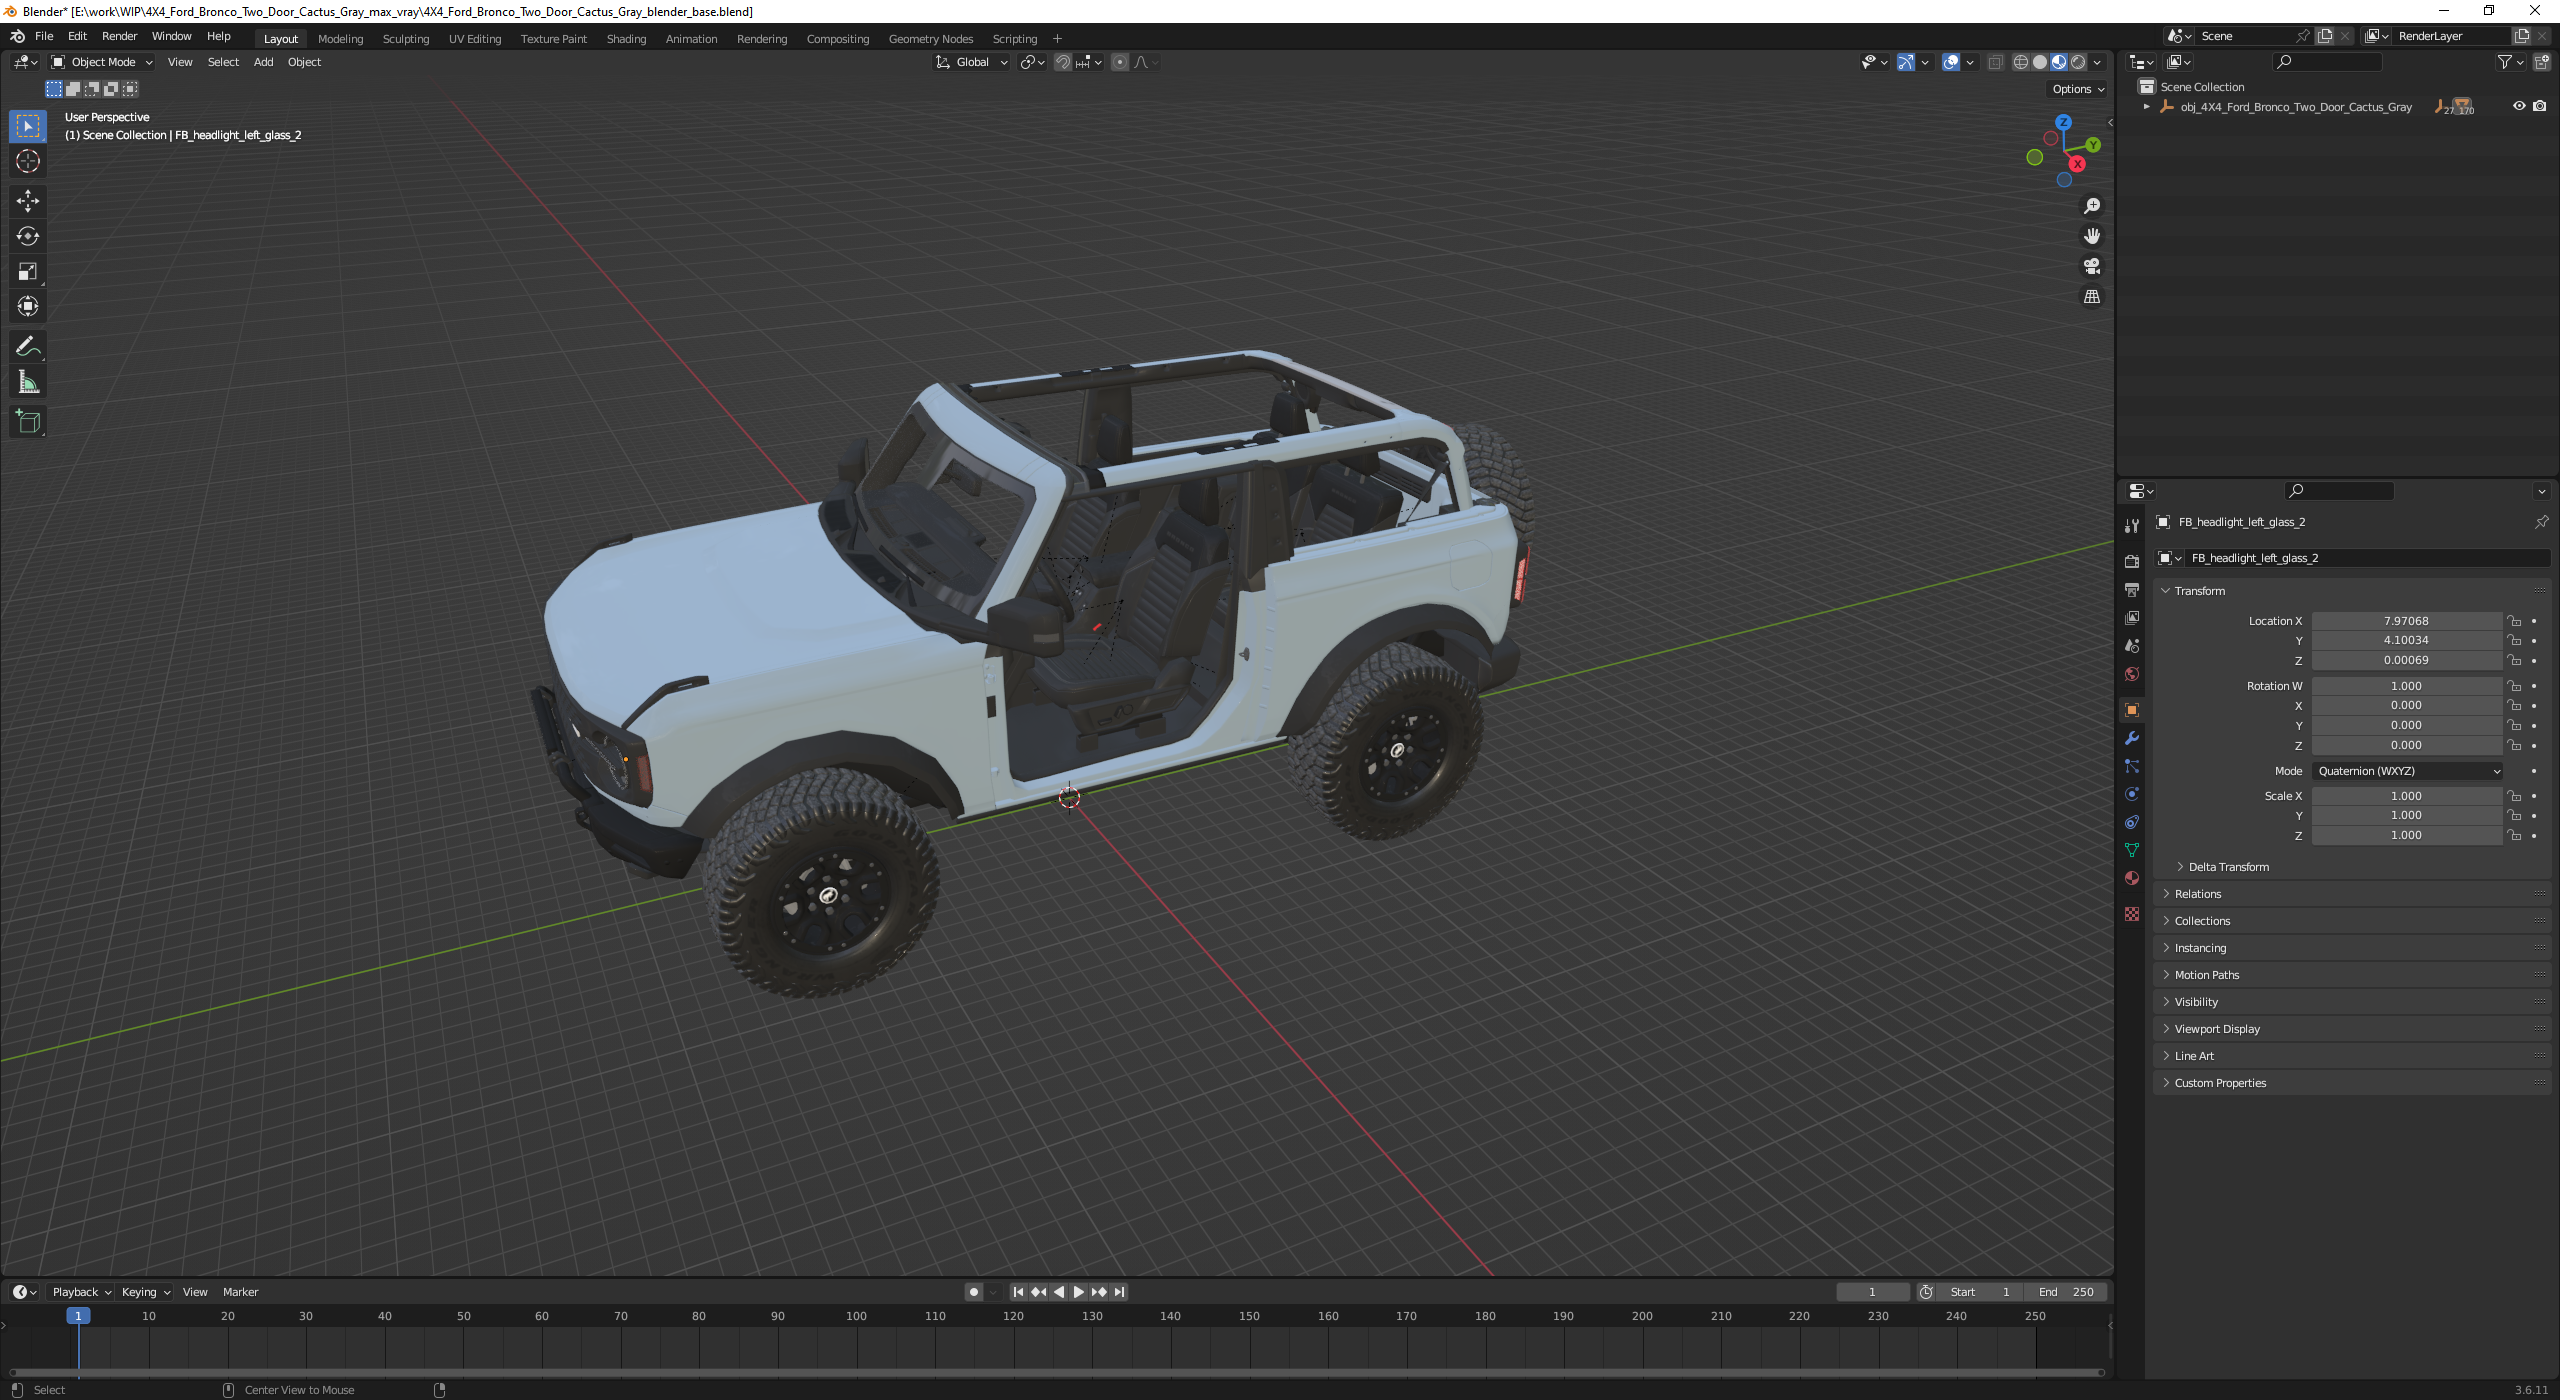Open the timeline Keying popover
Image resolution: width=2560 pixels, height=1400 pixels.
coord(145,1292)
